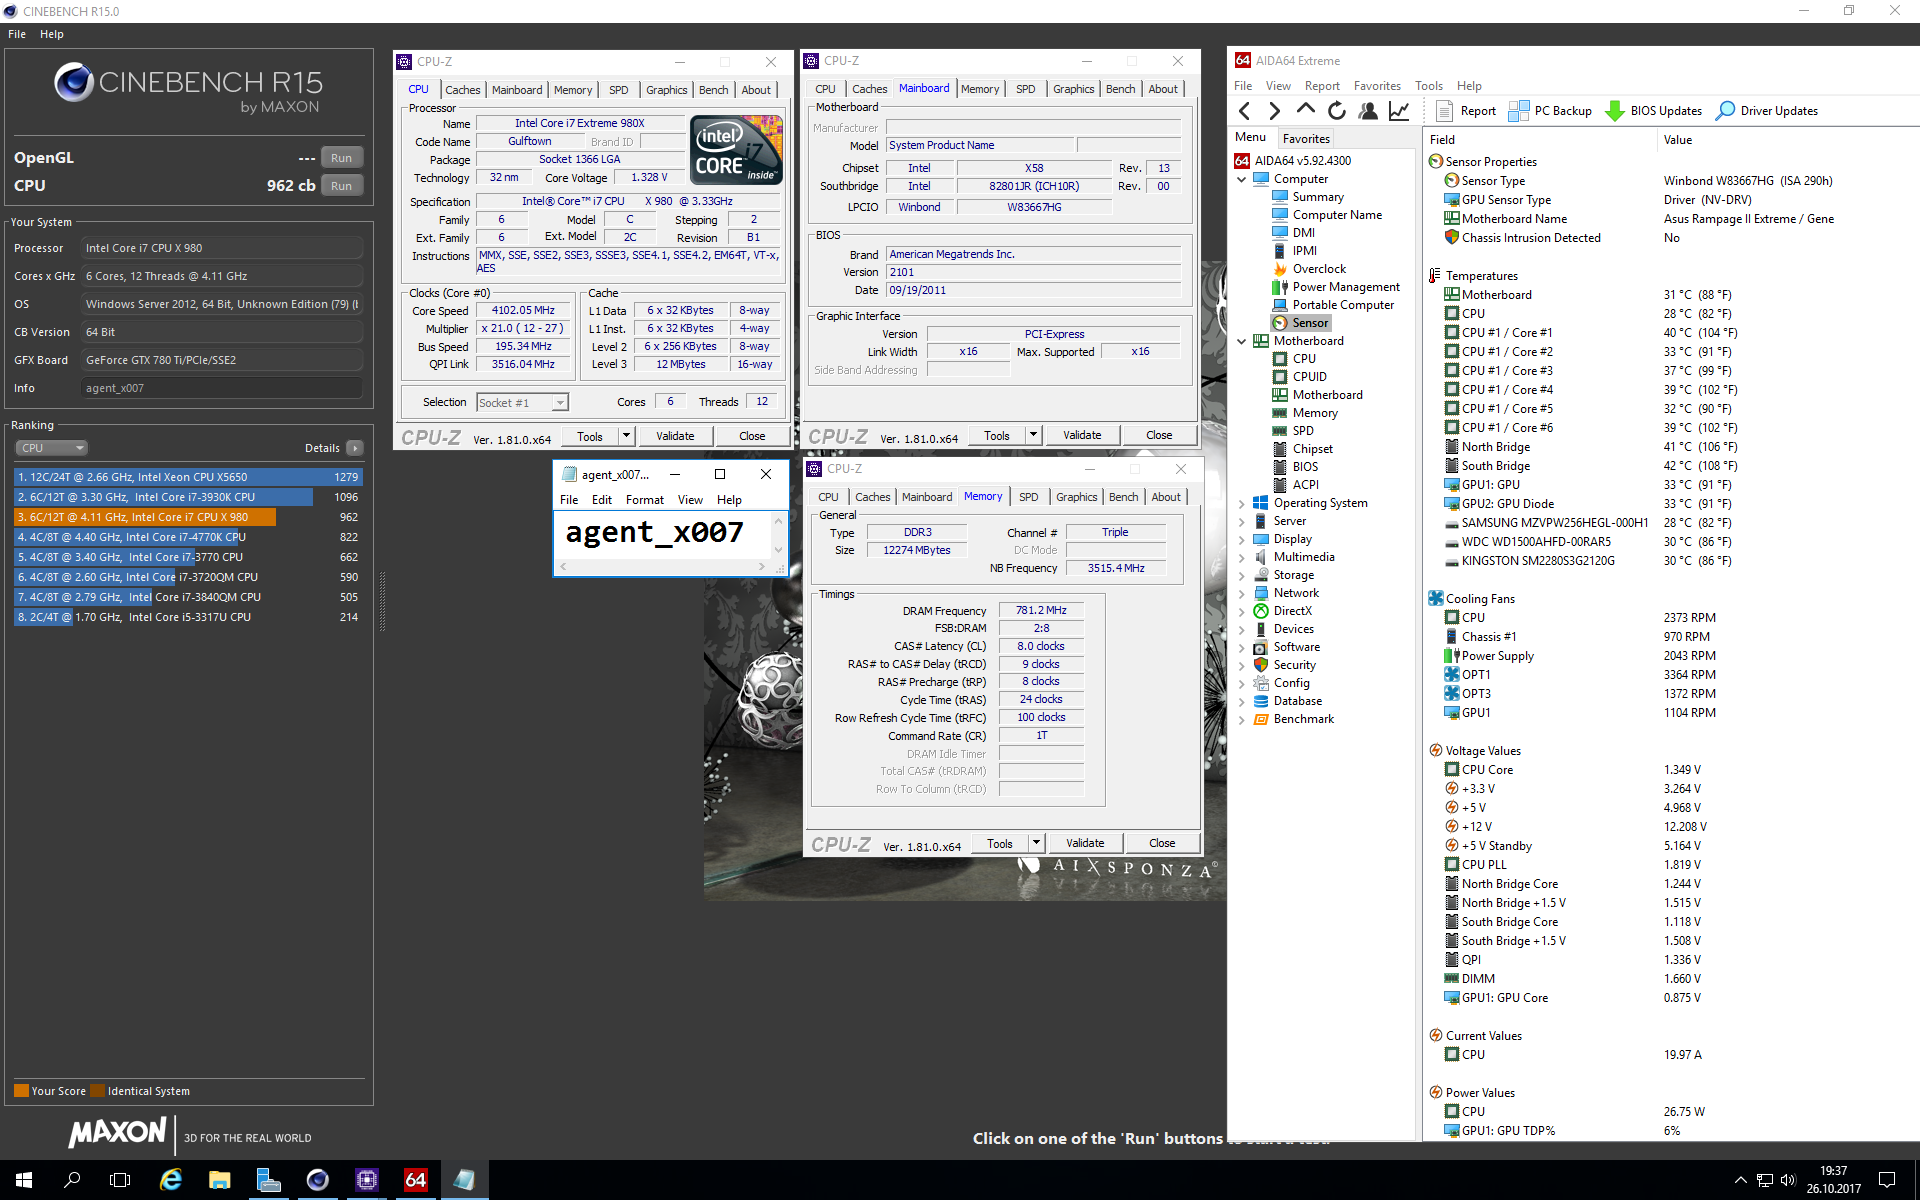Open Bench tab in CPU-Z Memory window

(1123, 497)
